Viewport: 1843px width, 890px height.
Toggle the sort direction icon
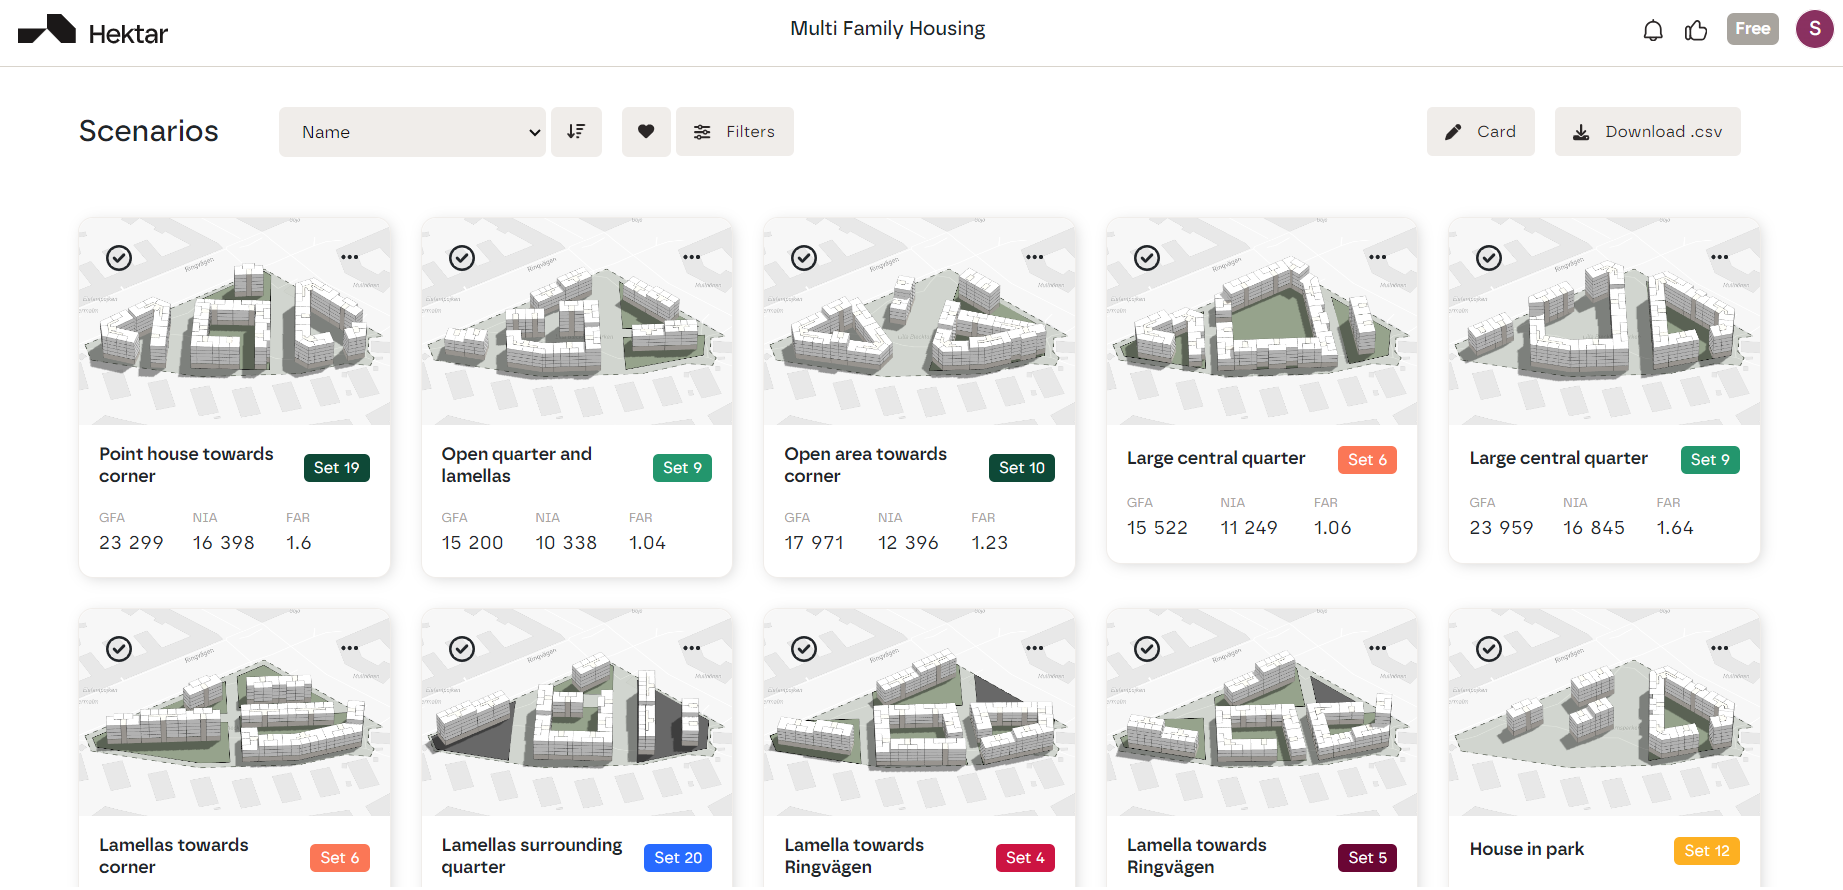pyautogui.click(x=576, y=132)
